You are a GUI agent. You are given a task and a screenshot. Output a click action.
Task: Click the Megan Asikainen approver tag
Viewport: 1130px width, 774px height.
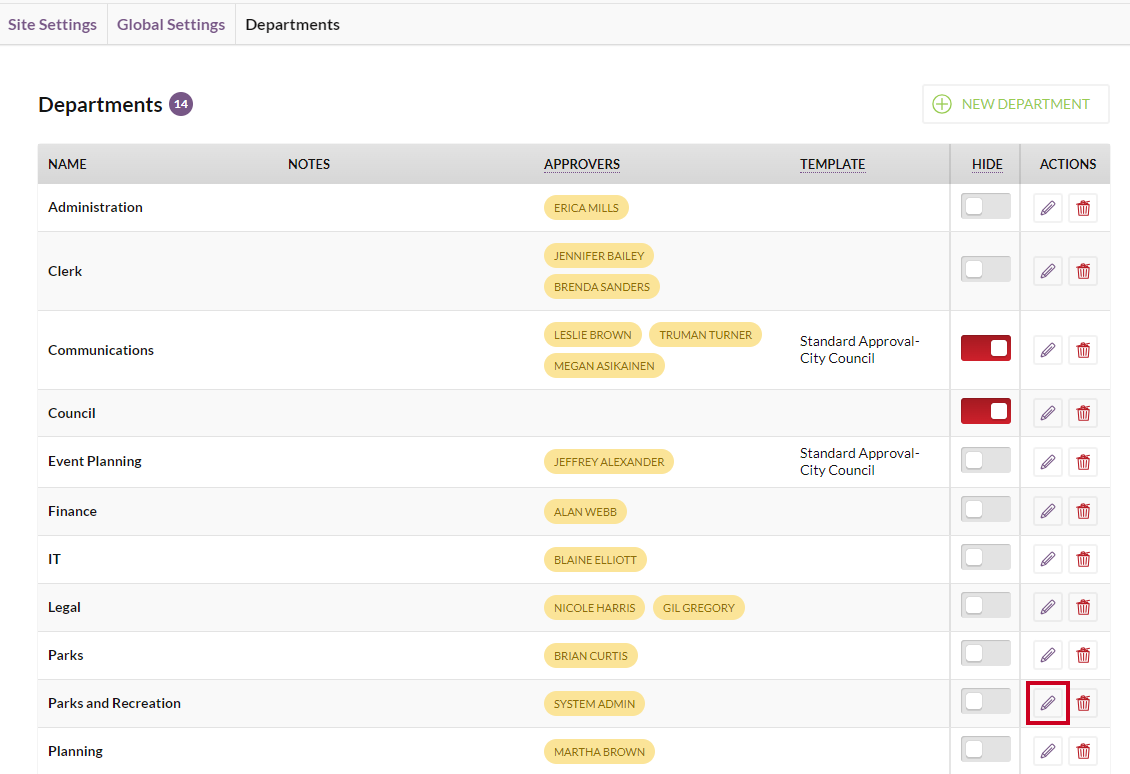[604, 366]
